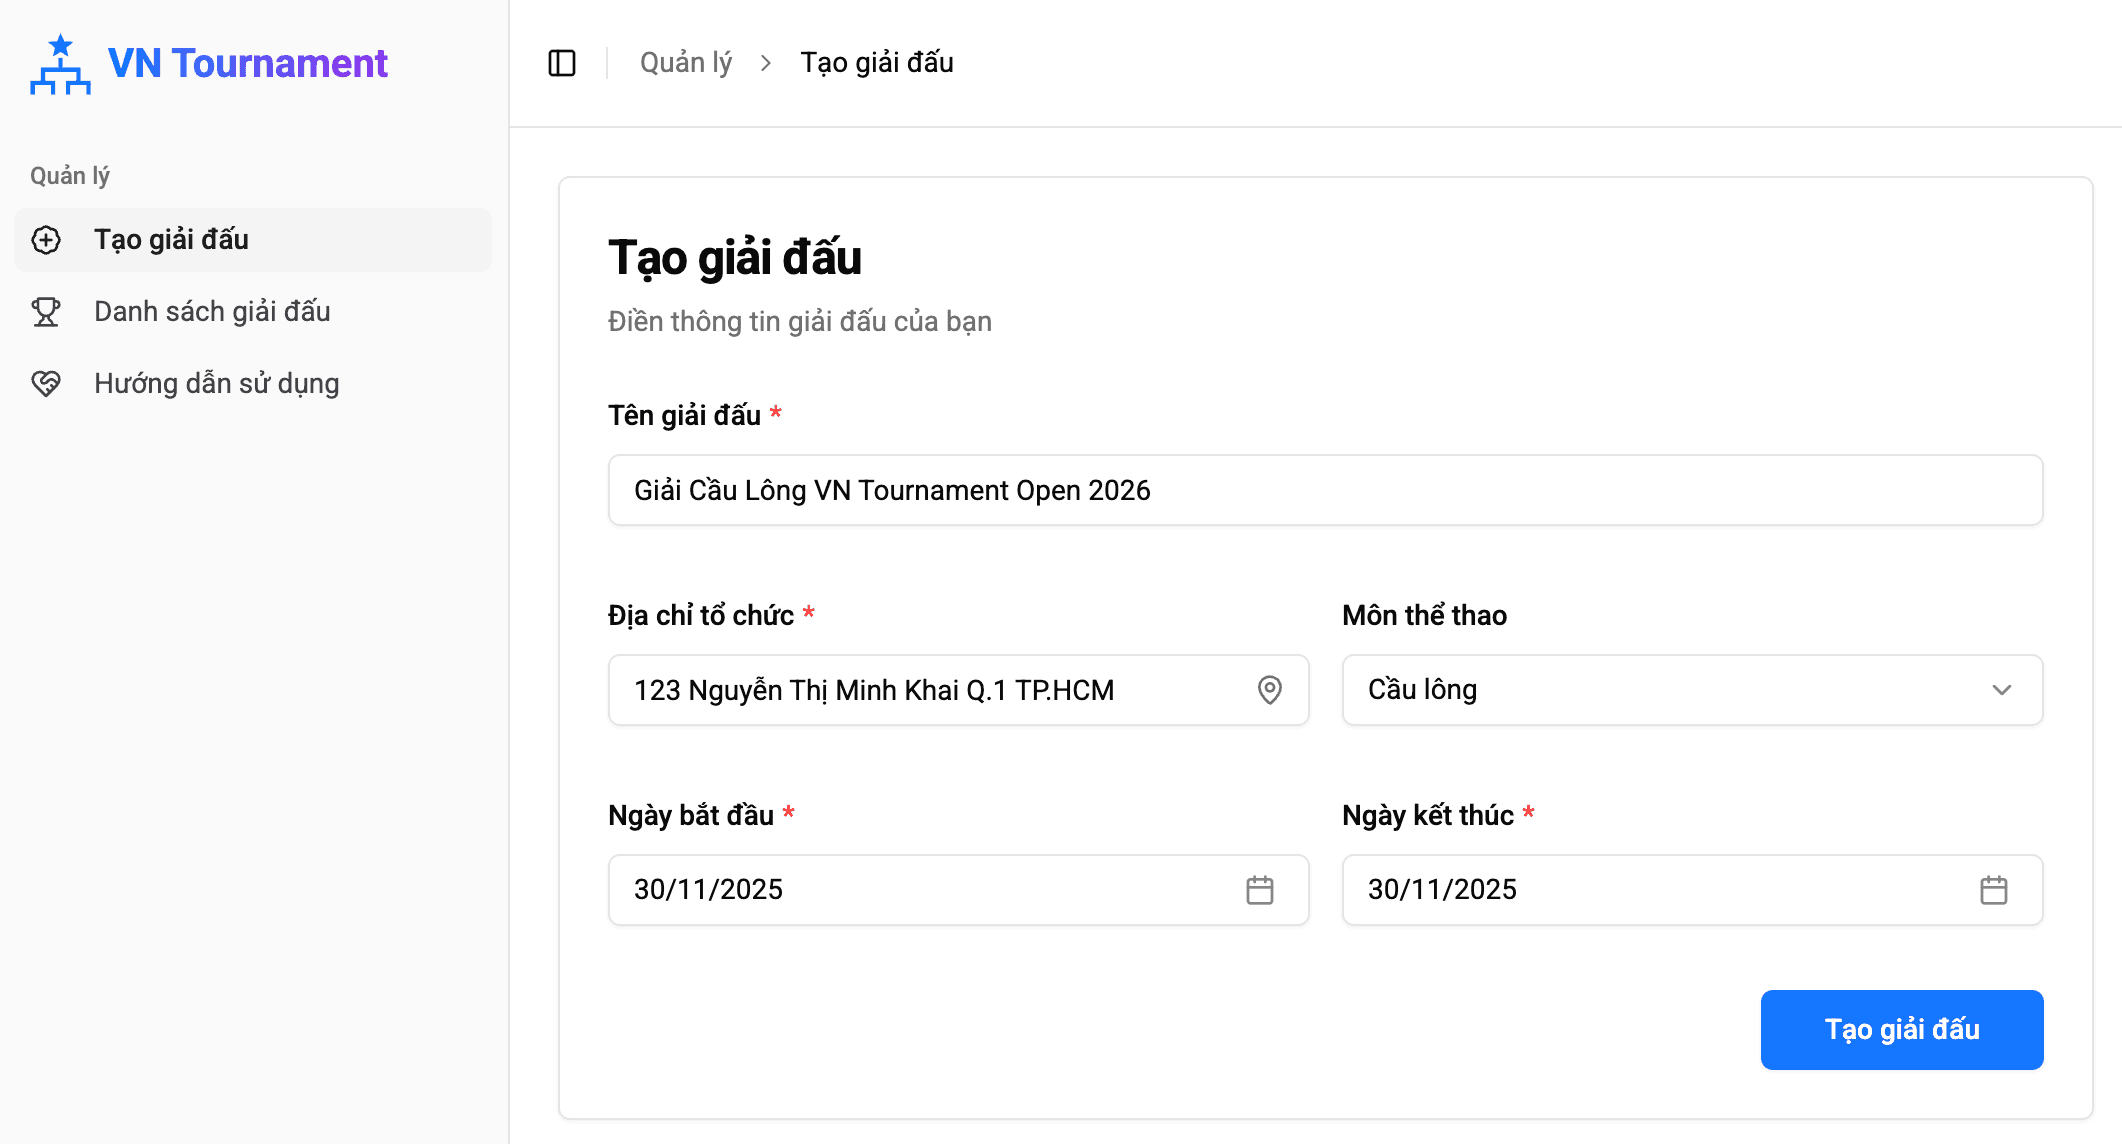2122x1144 pixels.
Task: Click the 'Điền thông tin giải đấu của bạn' subtitle
Action: pyautogui.click(x=800, y=322)
